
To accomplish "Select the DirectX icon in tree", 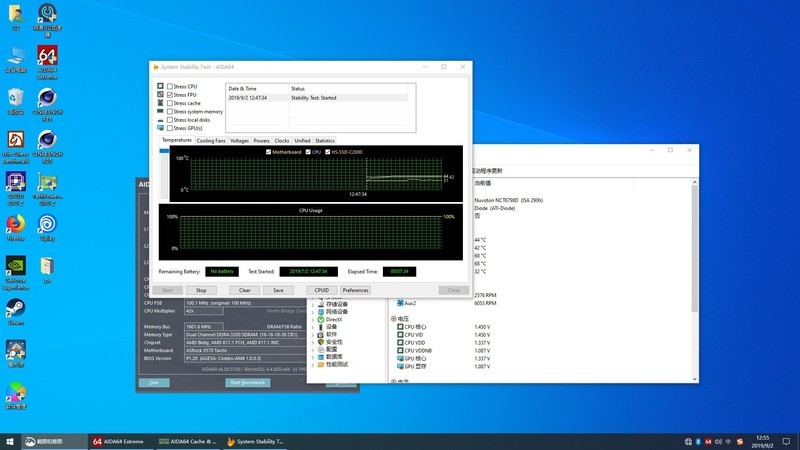I will point(320,319).
